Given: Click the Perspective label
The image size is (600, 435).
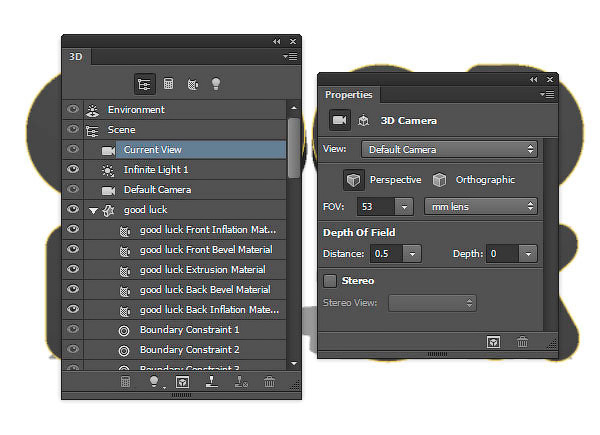Looking at the screenshot, I should click(x=395, y=180).
